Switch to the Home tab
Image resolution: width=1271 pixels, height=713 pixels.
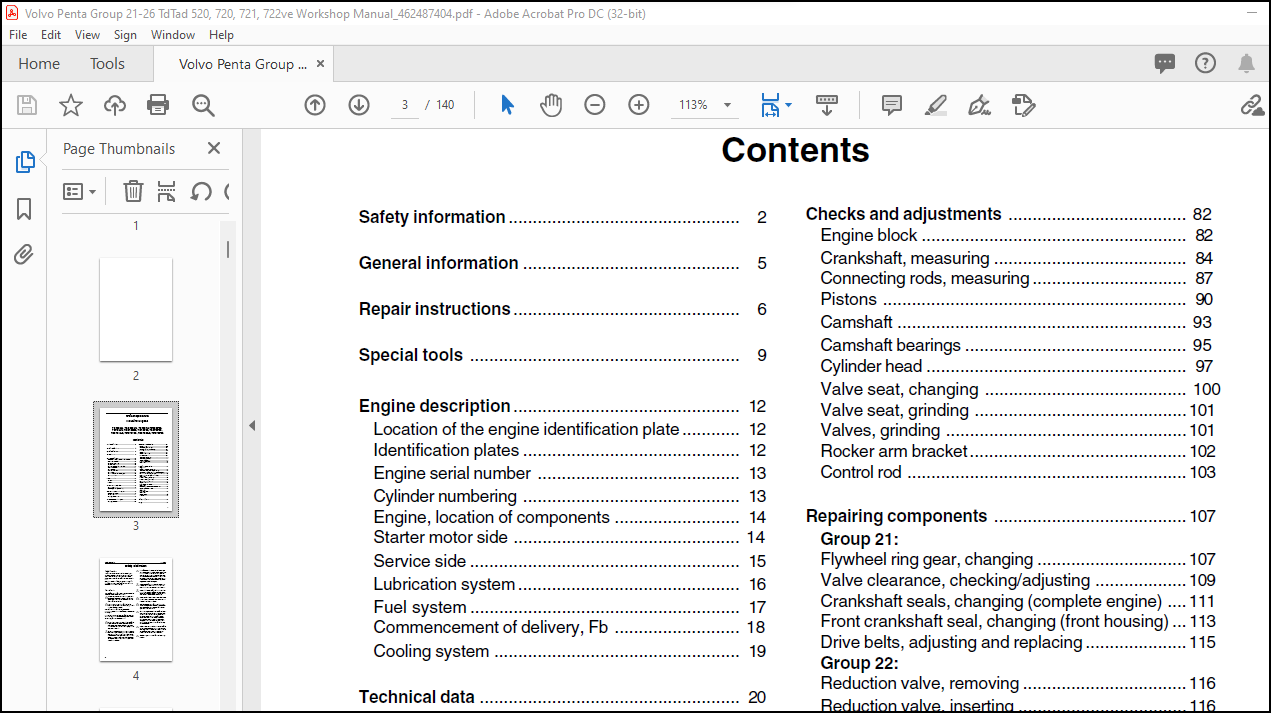[39, 64]
